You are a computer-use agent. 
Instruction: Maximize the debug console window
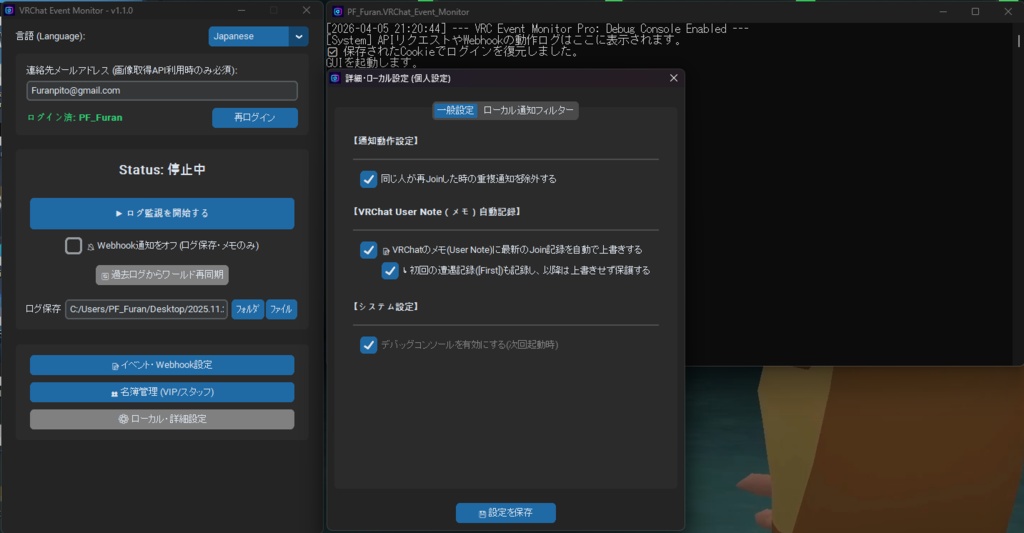[976, 12]
